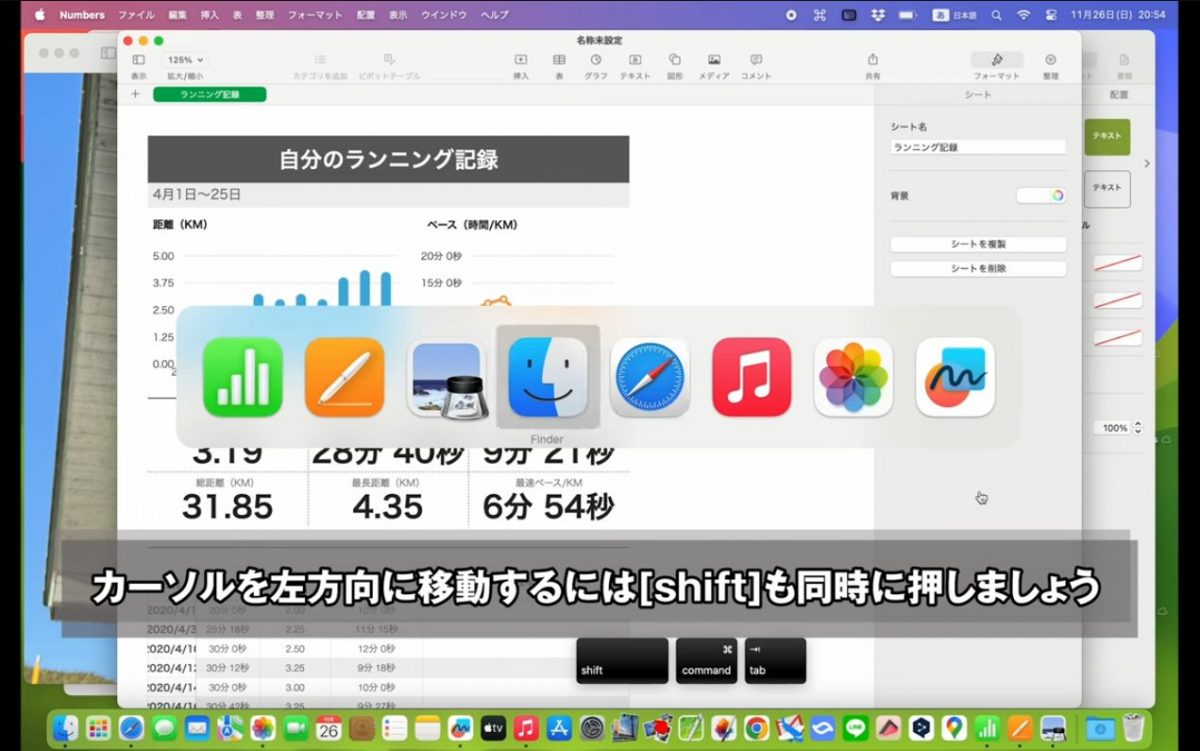Select Photos in the app switcher
The height and width of the screenshot is (751, 1200).
coord(854,377)
